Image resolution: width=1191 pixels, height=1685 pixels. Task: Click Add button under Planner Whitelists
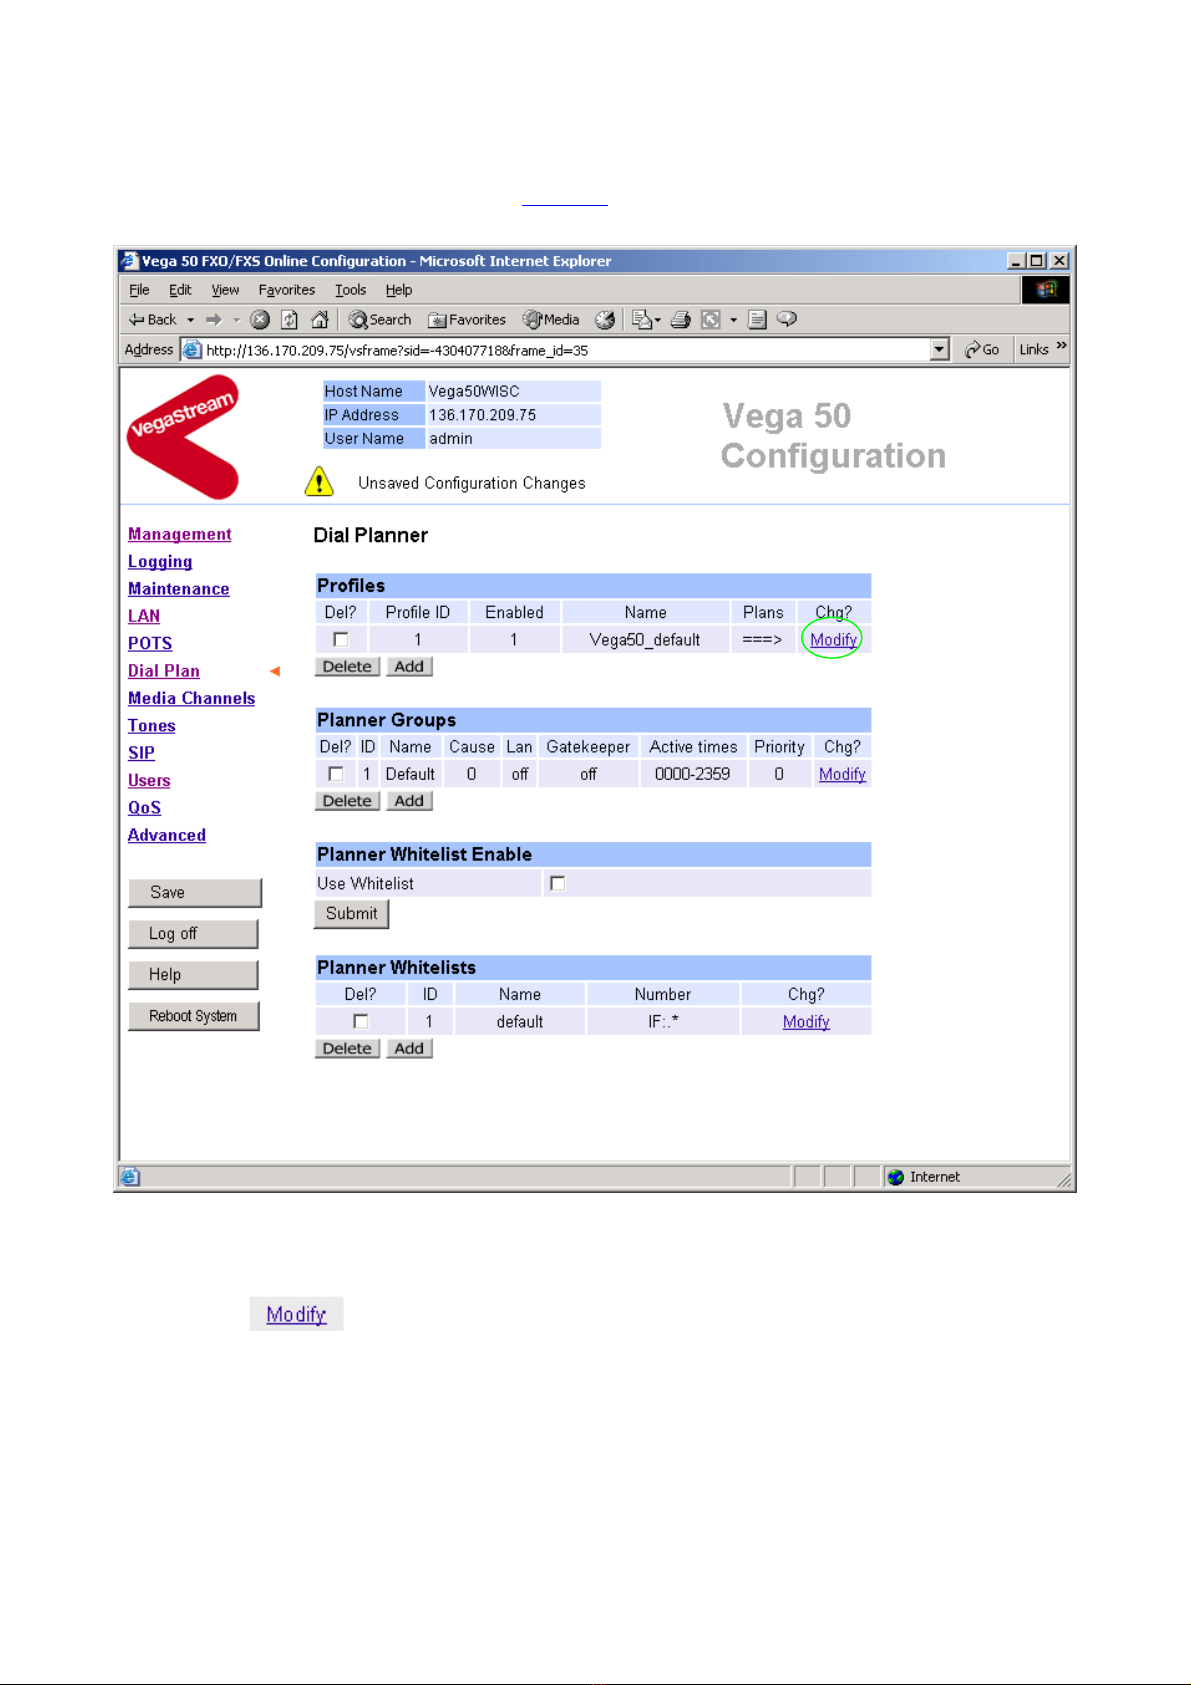pos(409,1049)
